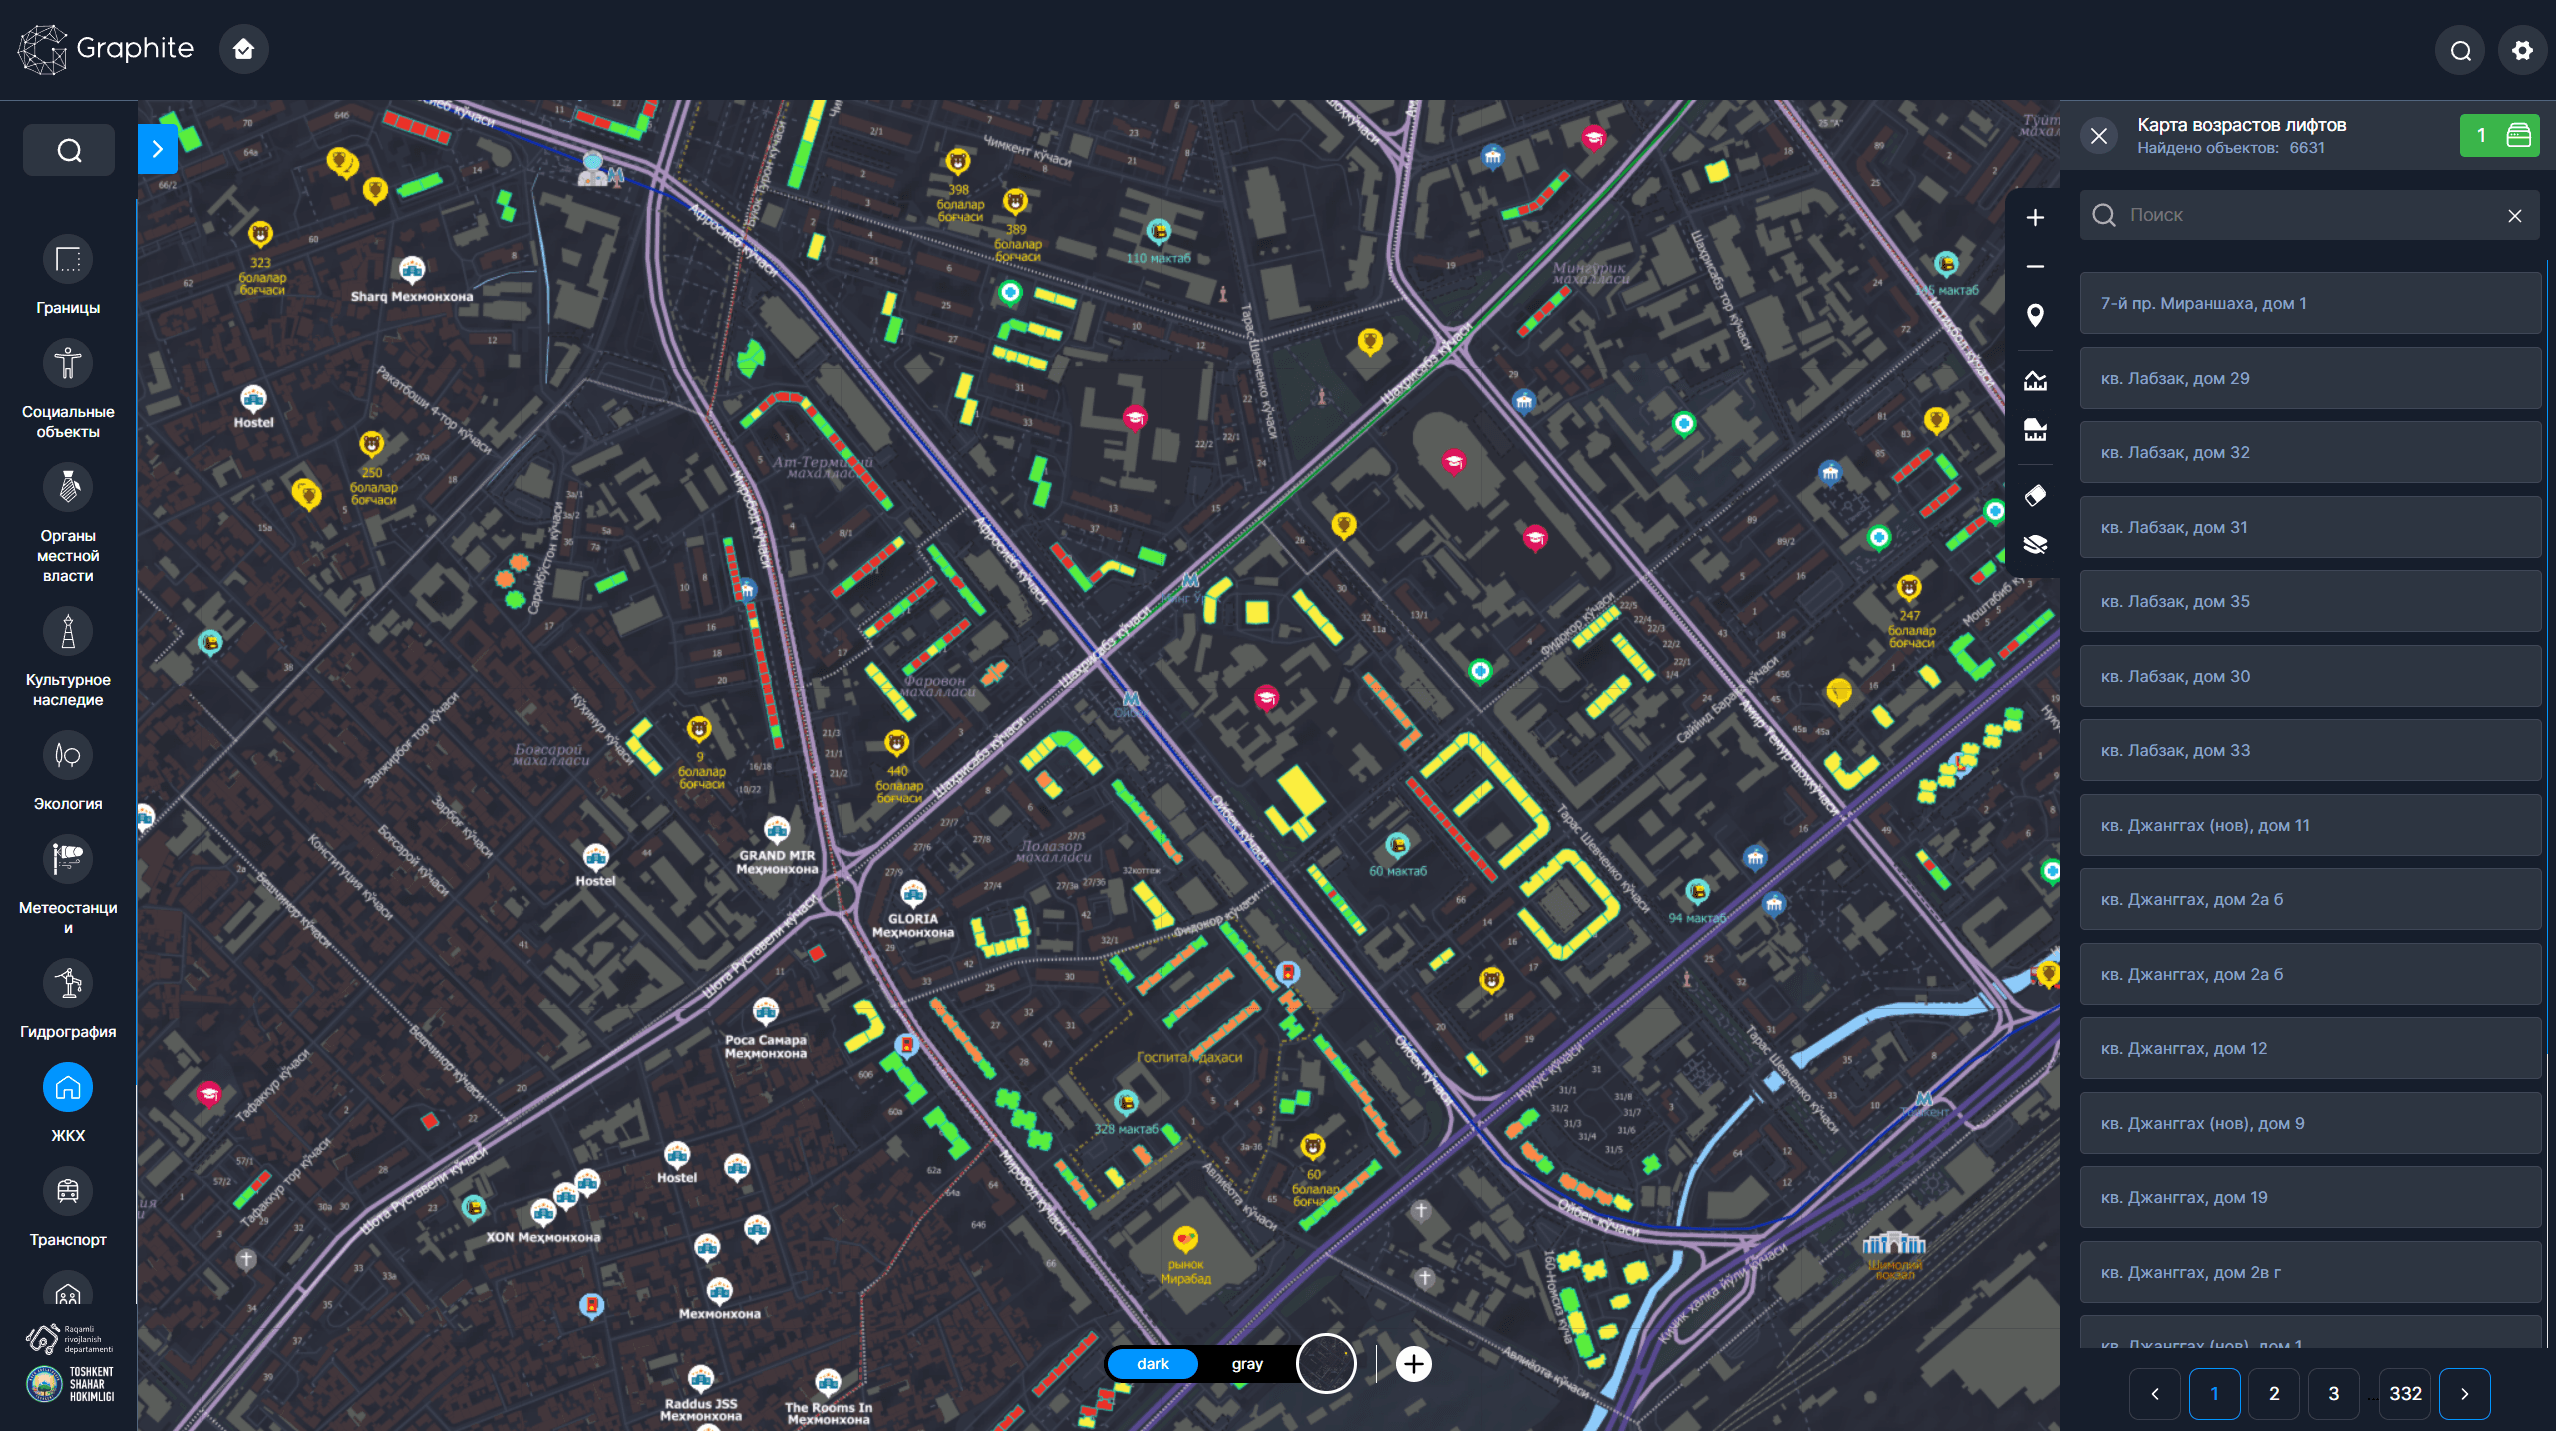Open settings gear in top bar
2556x1431 pixels.
pyautogui.click(x=2522, y=50)
